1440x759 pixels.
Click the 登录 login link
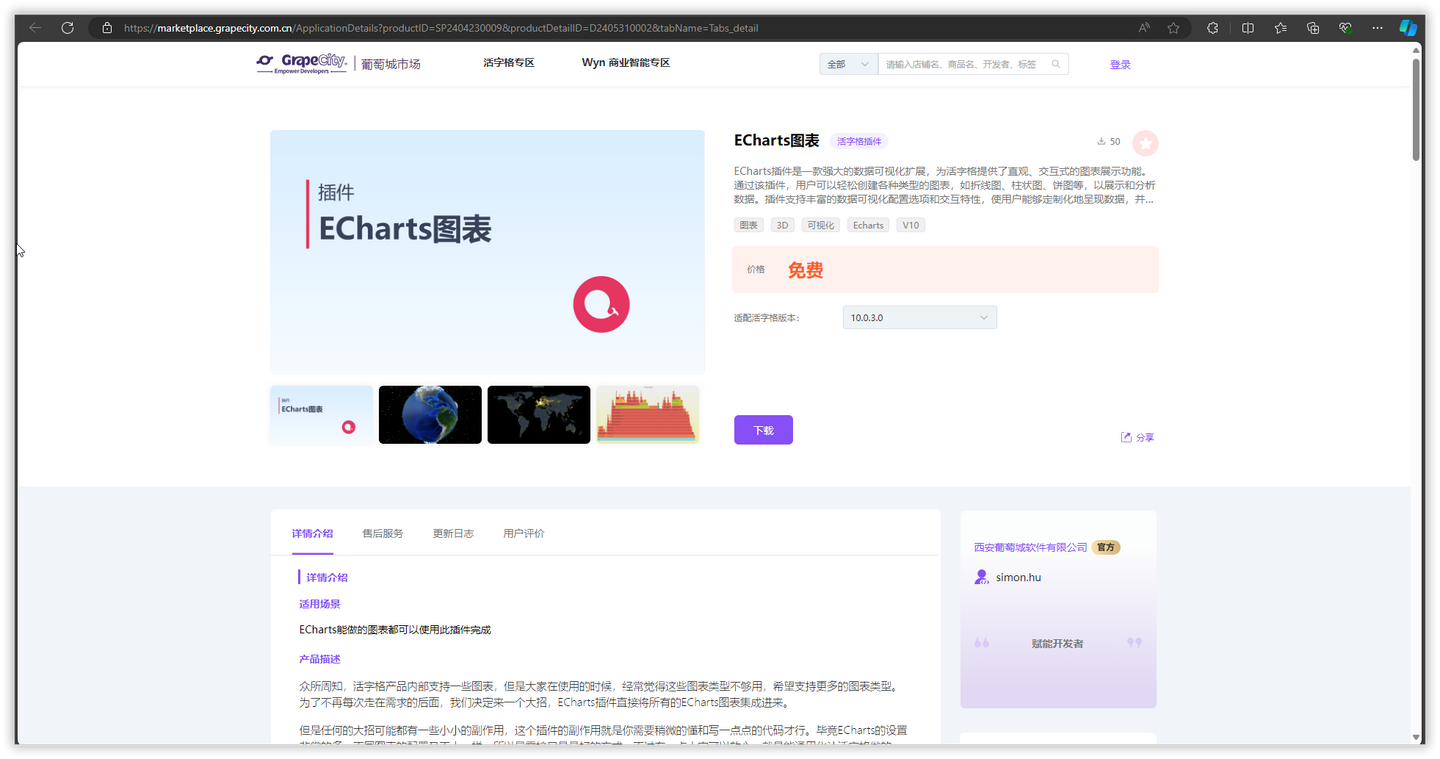point(1120,63)
